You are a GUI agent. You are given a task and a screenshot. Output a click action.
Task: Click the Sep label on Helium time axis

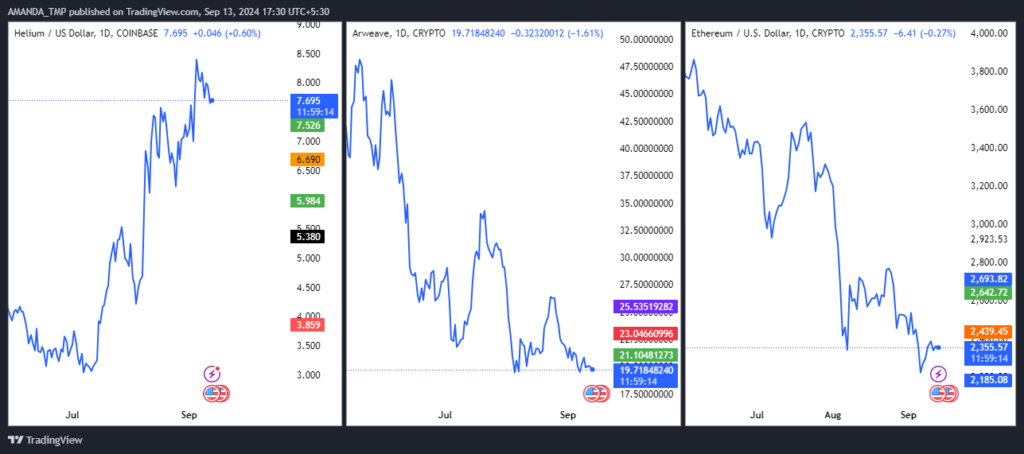coord(189,415)
